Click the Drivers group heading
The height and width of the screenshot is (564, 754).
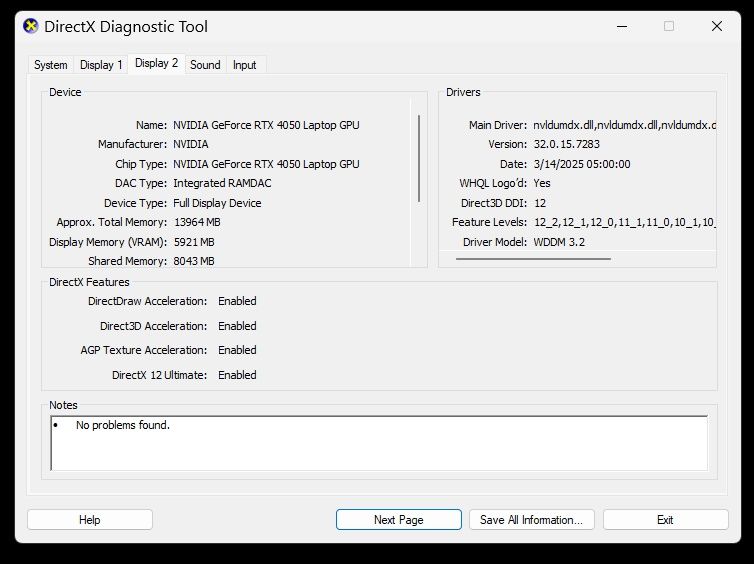click(463, 92)
